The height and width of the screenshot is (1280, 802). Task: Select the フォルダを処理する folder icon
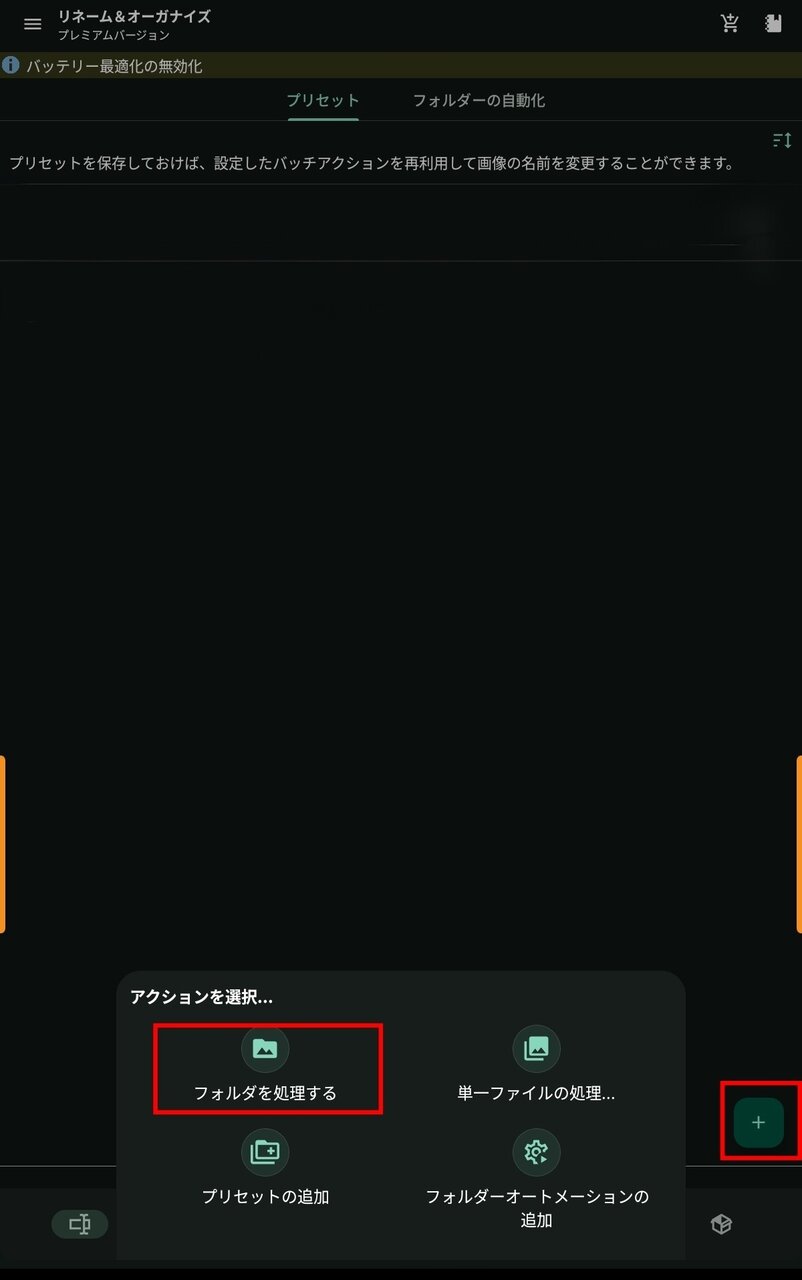pos(265,1048)
